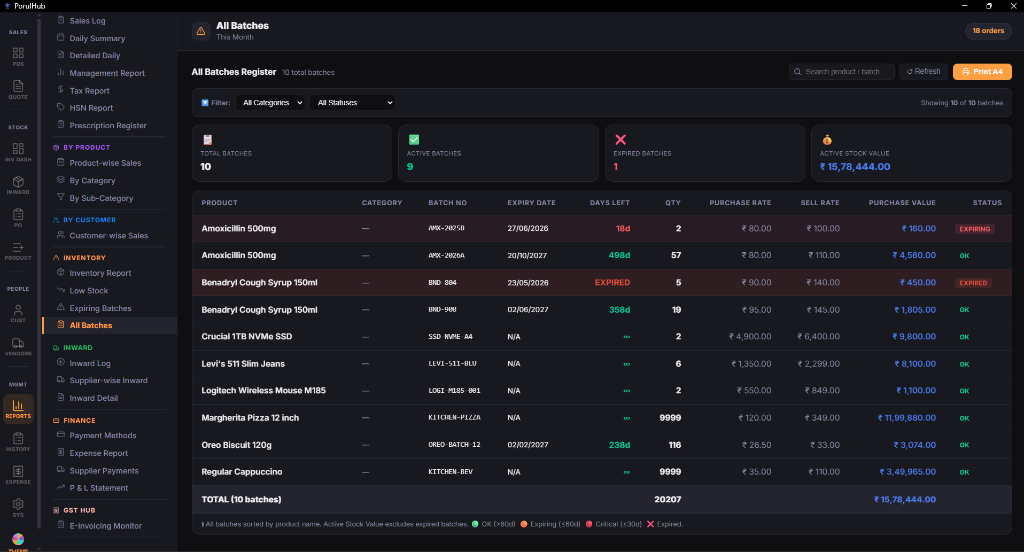Select the Margherita Pizza 12 inch row

(601, 417)
